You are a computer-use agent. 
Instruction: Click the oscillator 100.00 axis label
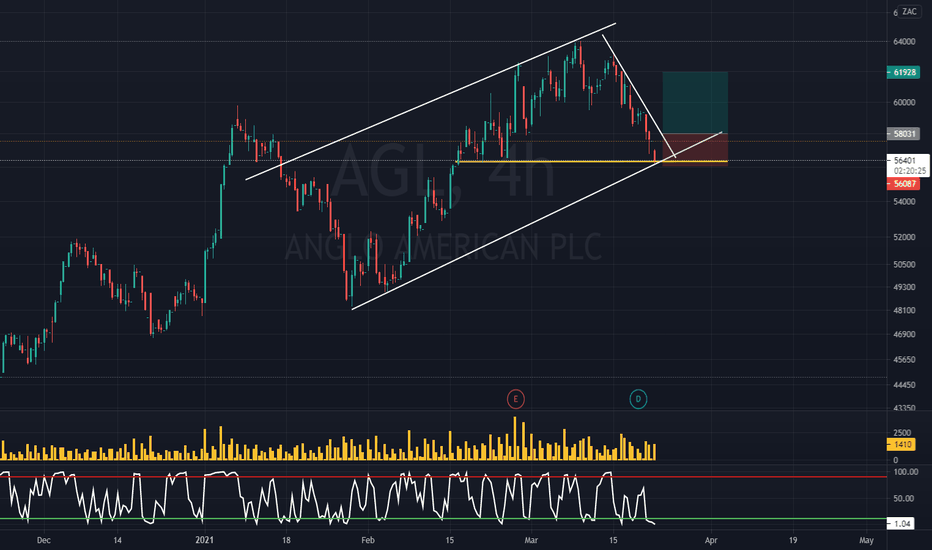click(906, 472)
